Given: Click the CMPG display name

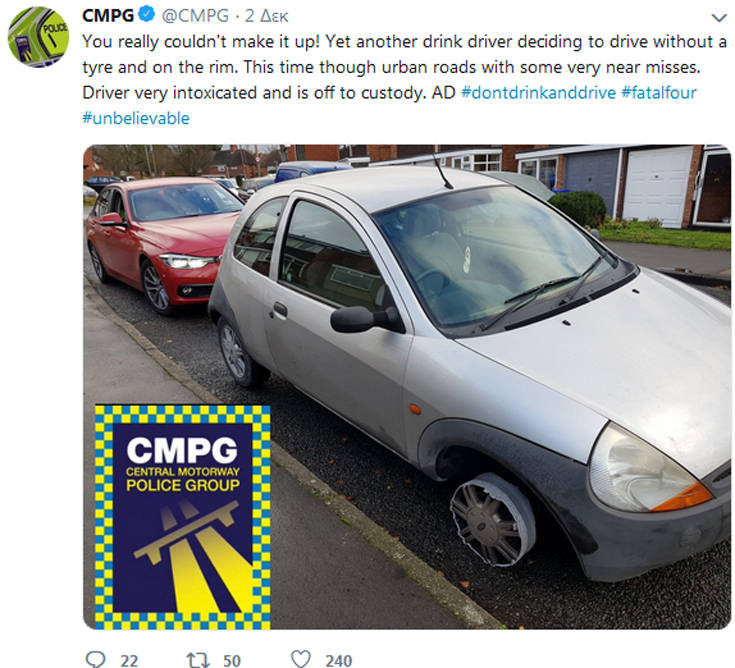Looking at the screenshot, I should coord(108,15).
